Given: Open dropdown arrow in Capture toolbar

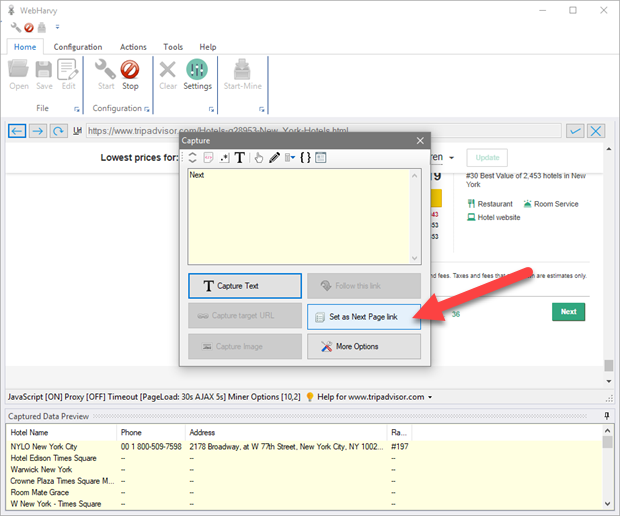Looking at the screenshot, I should [290, 158].
